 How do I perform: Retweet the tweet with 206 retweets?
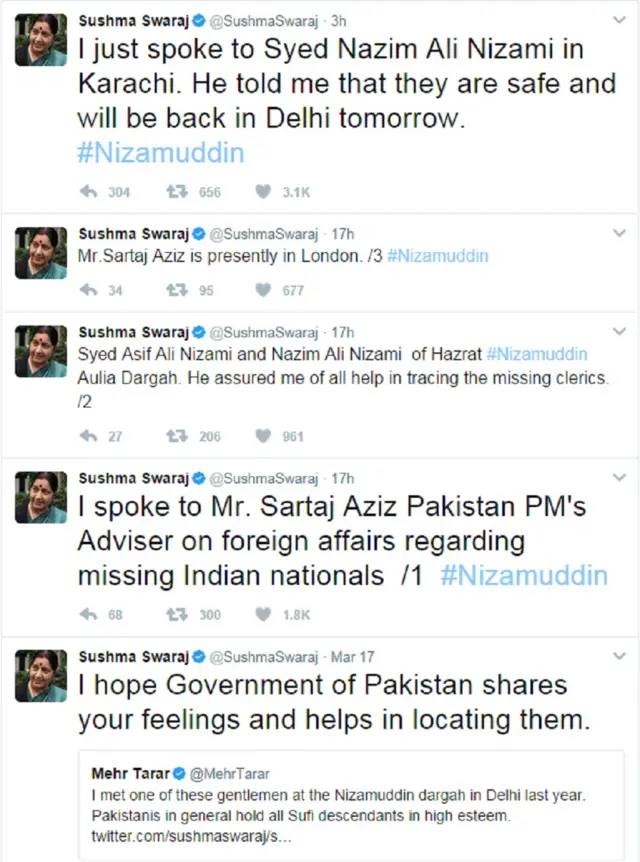coord(174,436)
